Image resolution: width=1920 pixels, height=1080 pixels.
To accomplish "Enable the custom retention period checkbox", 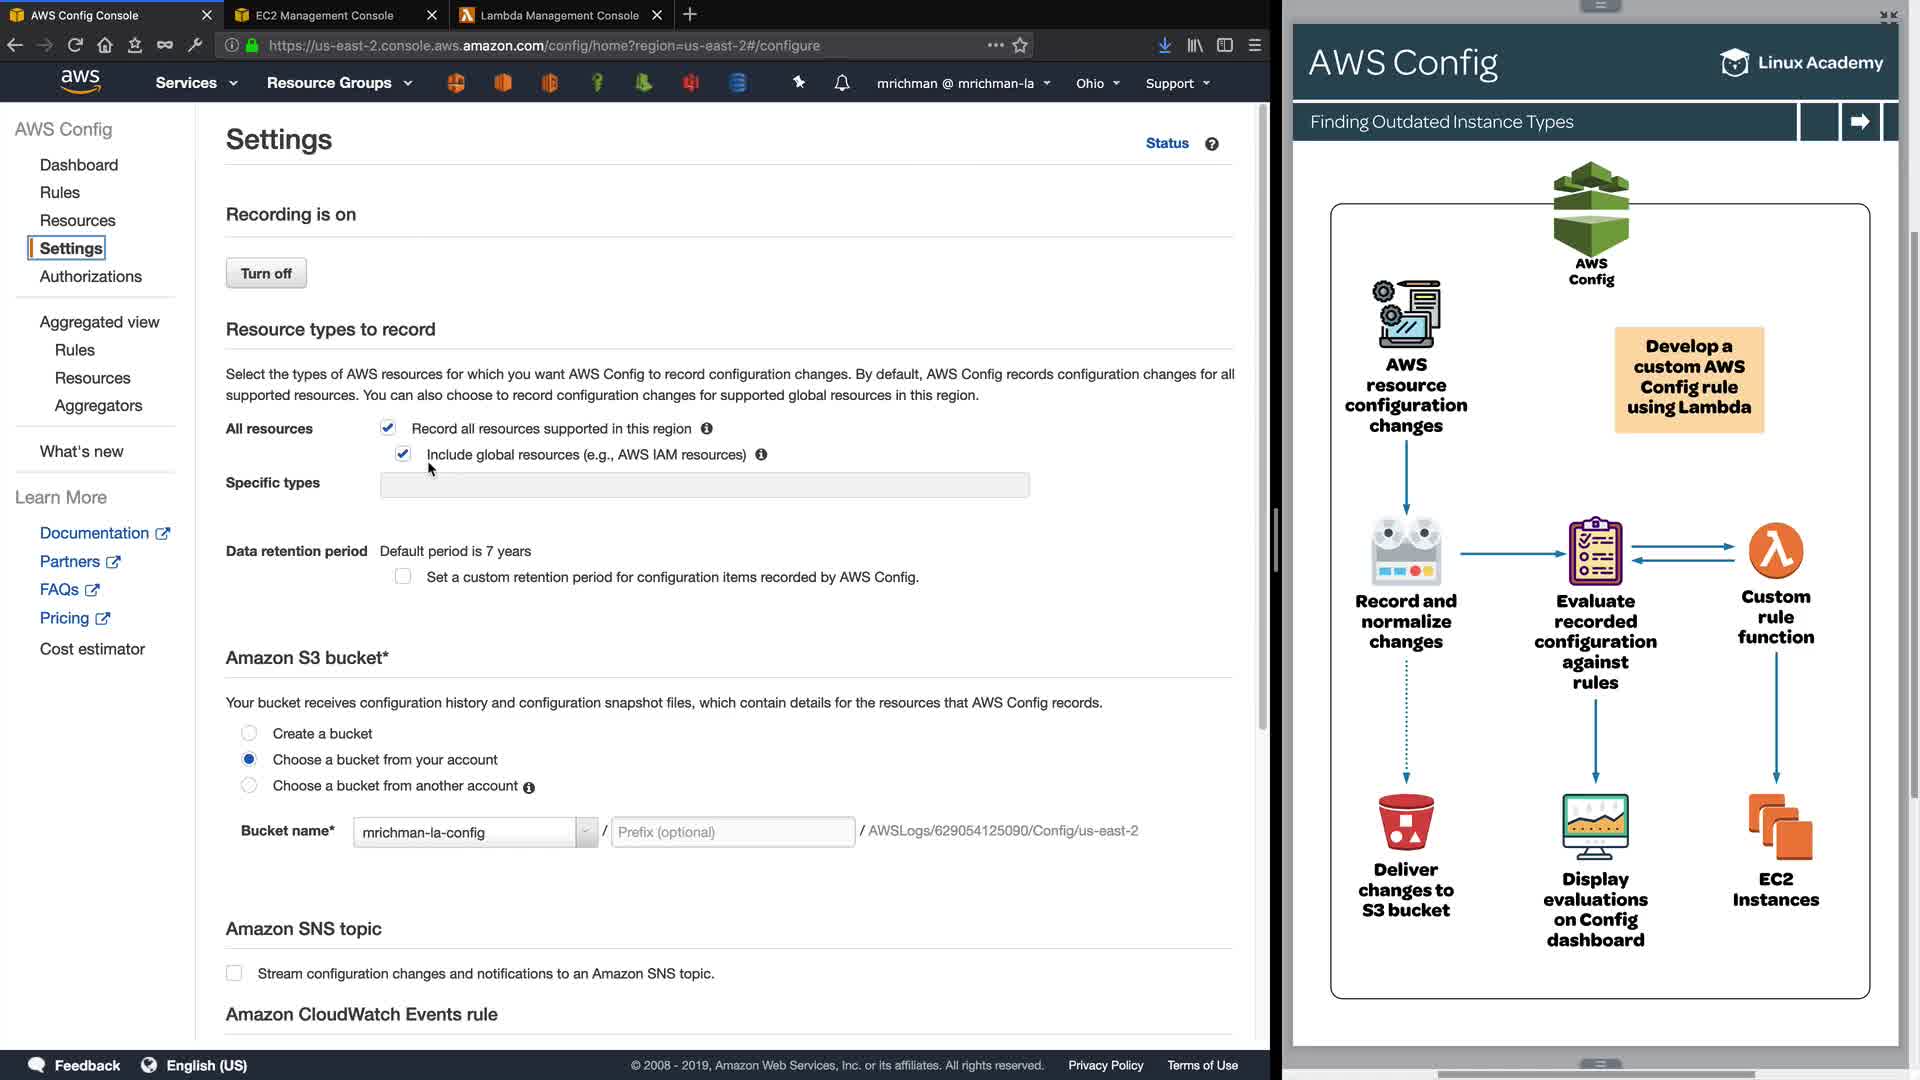I will point(403,577).
